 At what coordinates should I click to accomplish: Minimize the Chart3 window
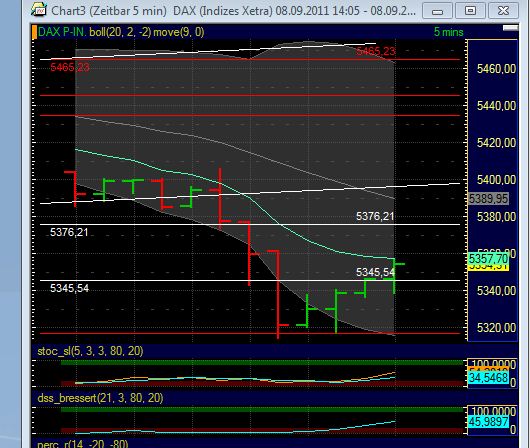pyautogui.click(x=437, y=11)
